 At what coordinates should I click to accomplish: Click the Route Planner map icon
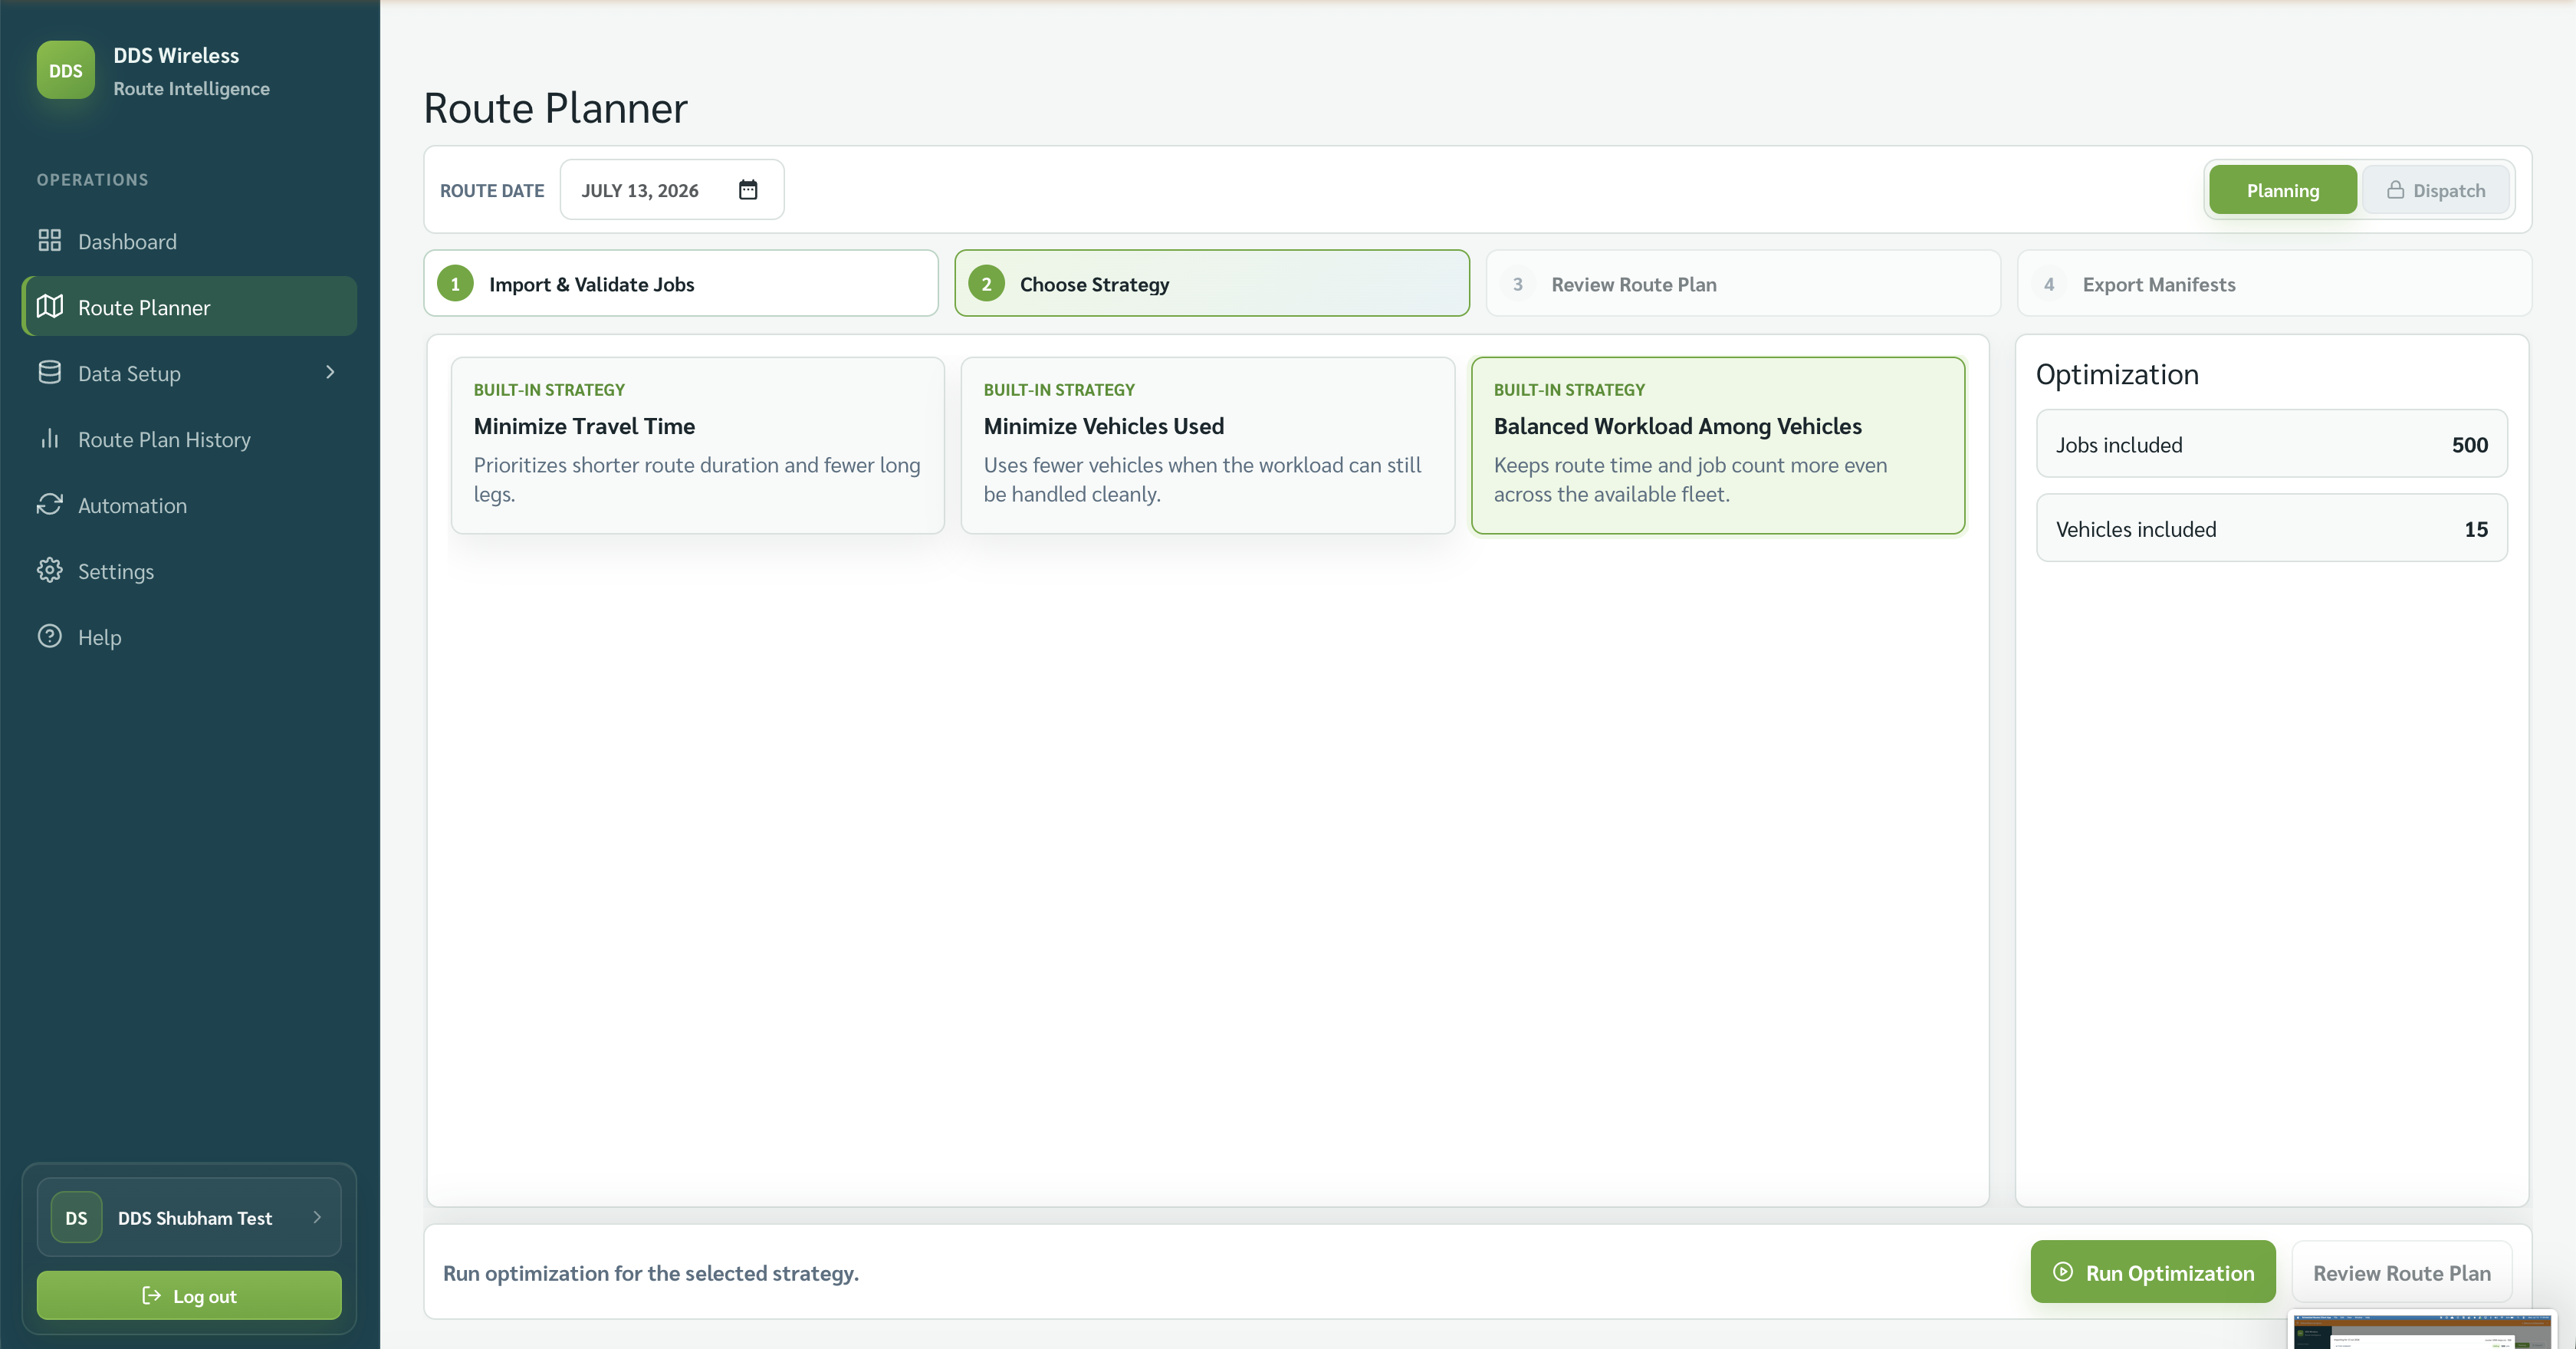49,307
